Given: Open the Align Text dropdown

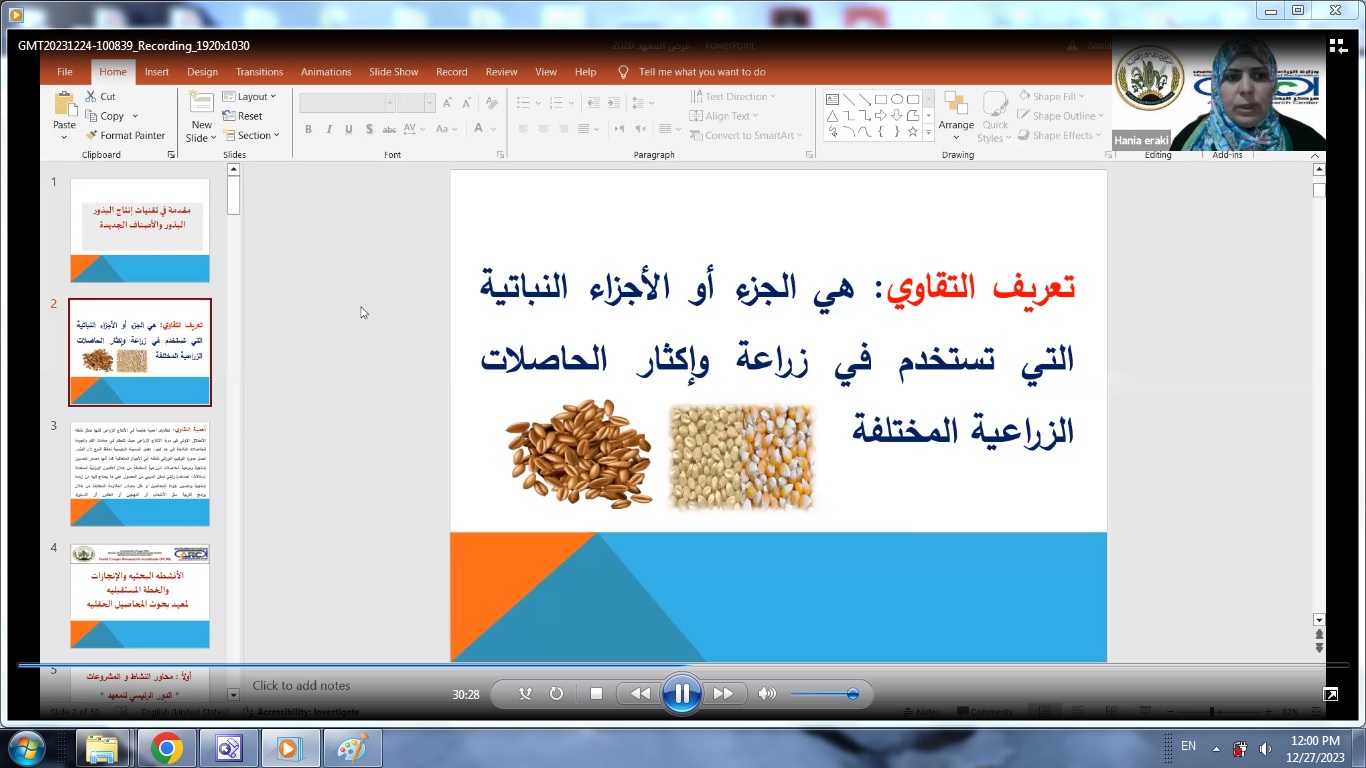Looking at the screenshot, I should [725, 116].
